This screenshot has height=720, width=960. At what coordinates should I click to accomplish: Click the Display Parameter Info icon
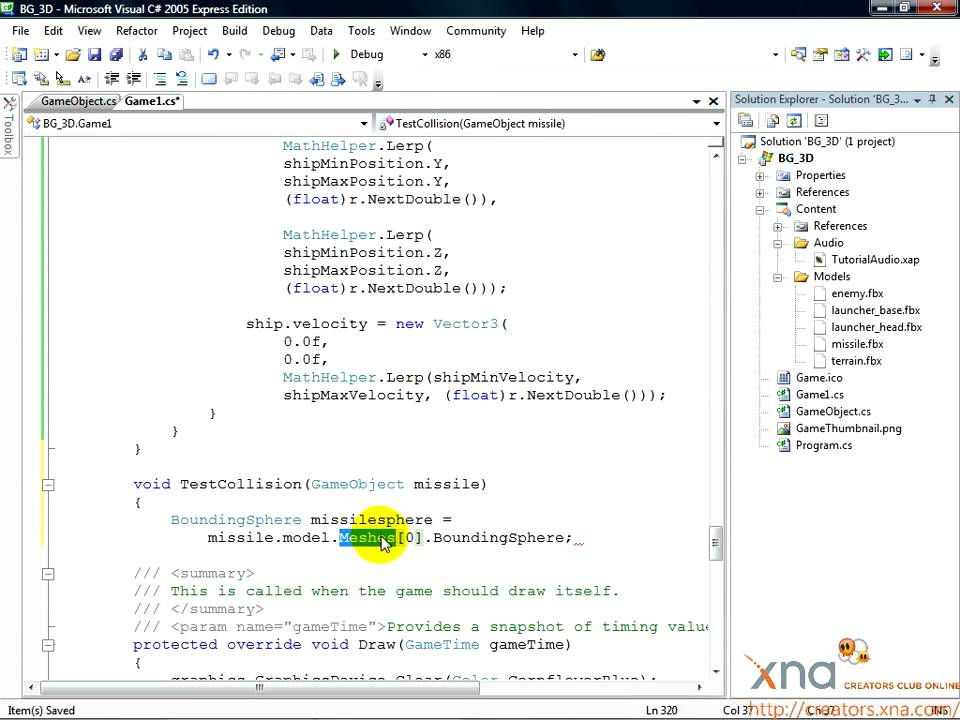(41, 78)
